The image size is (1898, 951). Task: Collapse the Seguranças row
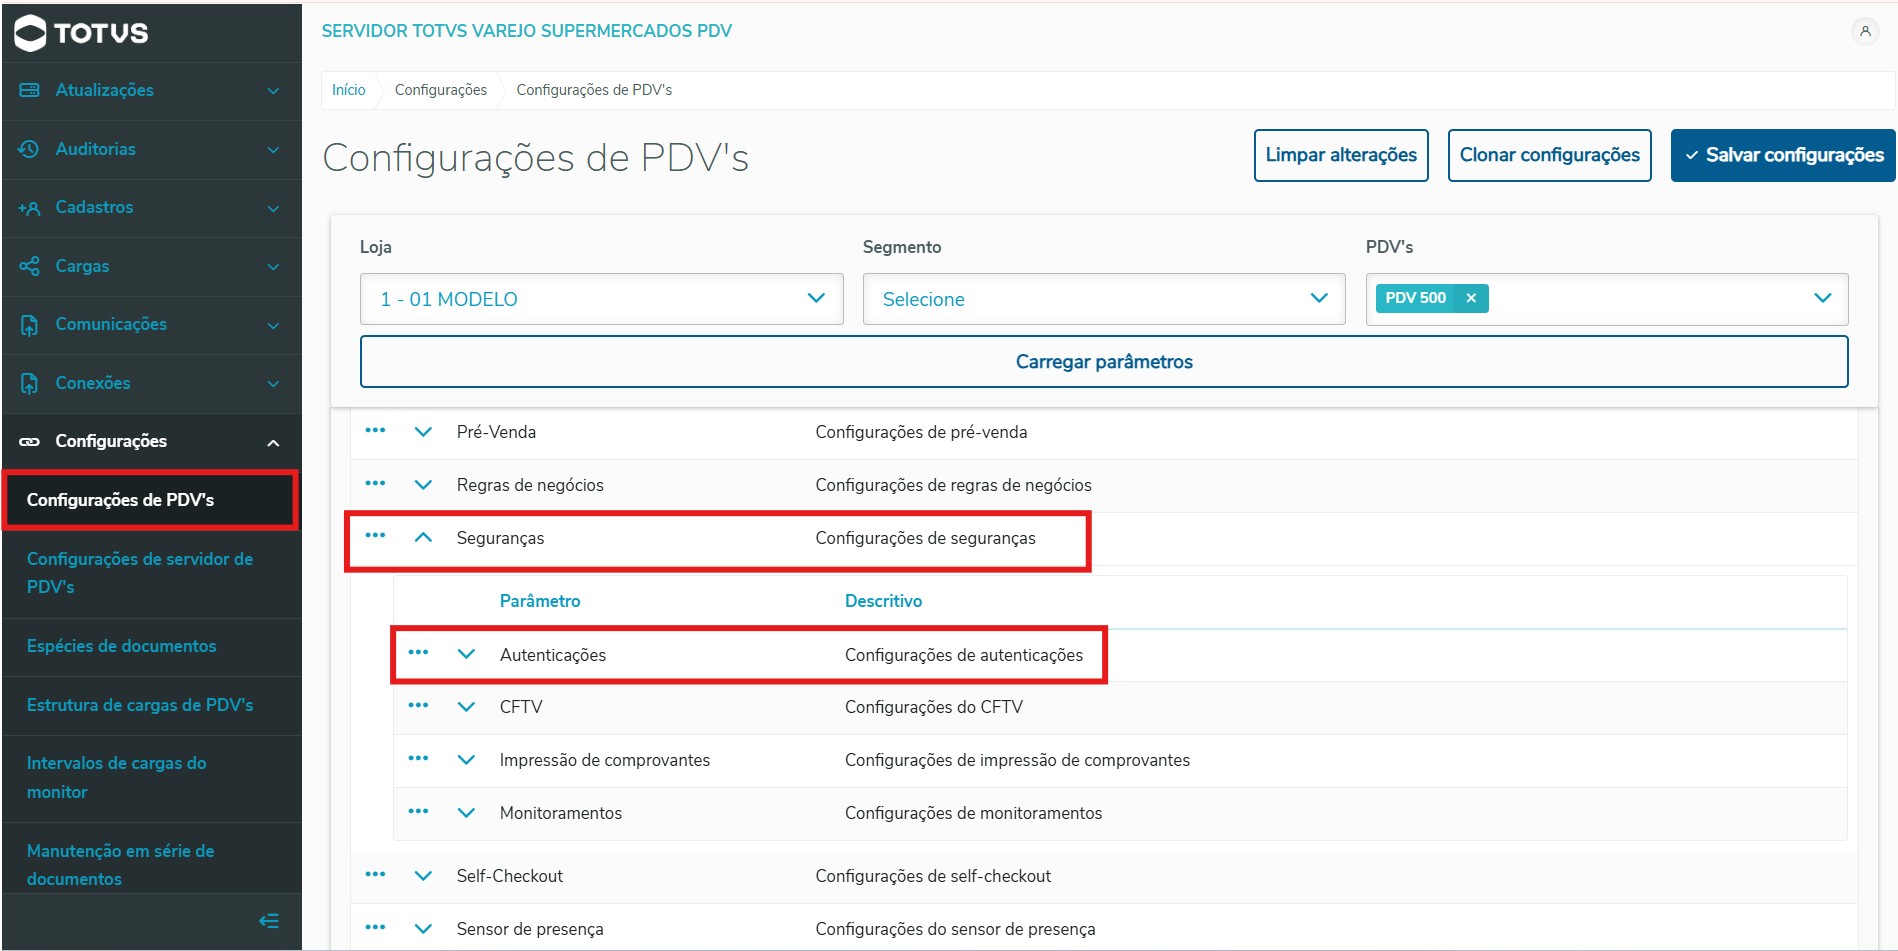[x=423, y=537]
